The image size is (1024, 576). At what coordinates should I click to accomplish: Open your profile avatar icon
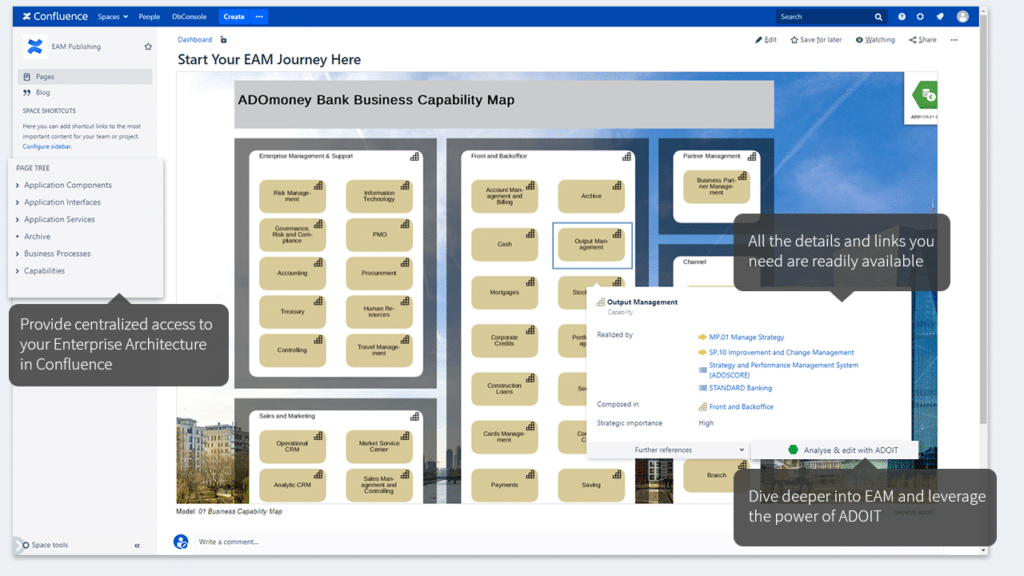pos(962,16)
